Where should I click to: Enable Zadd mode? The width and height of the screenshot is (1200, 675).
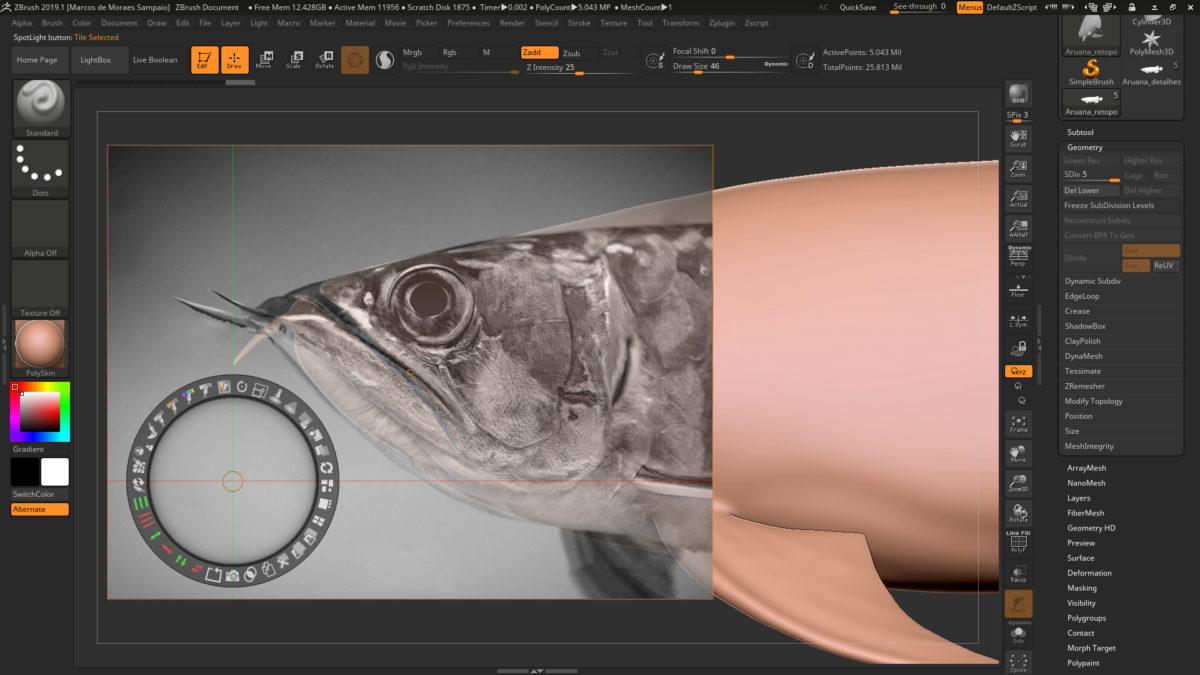pyautogui.click(x=539, y=52)
